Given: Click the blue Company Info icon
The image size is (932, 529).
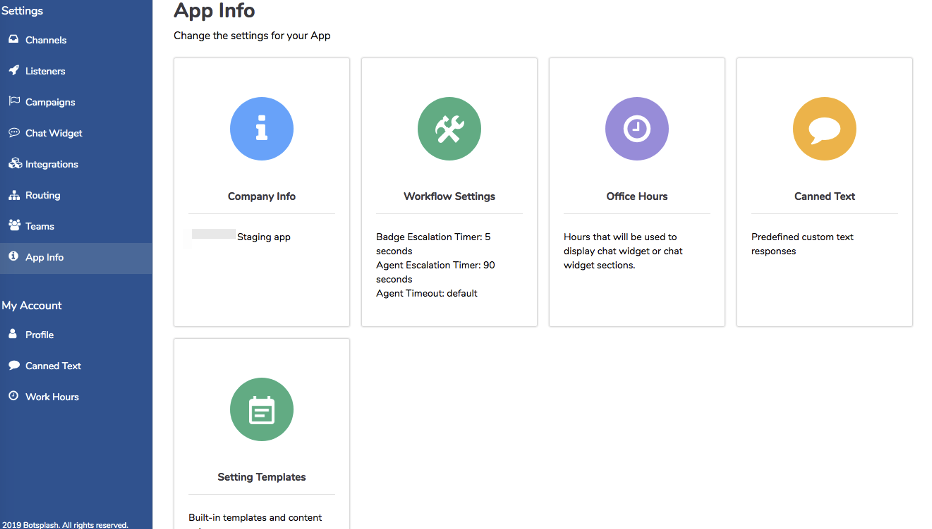Looking at the screenshot, I should (261, 129).
